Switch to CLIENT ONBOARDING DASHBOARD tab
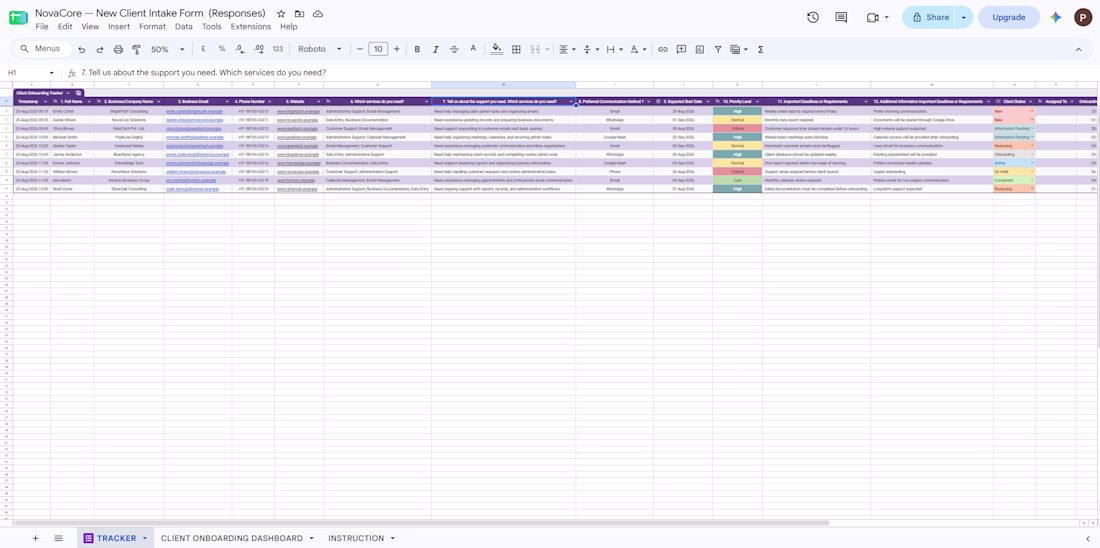 tap(232, 538)
